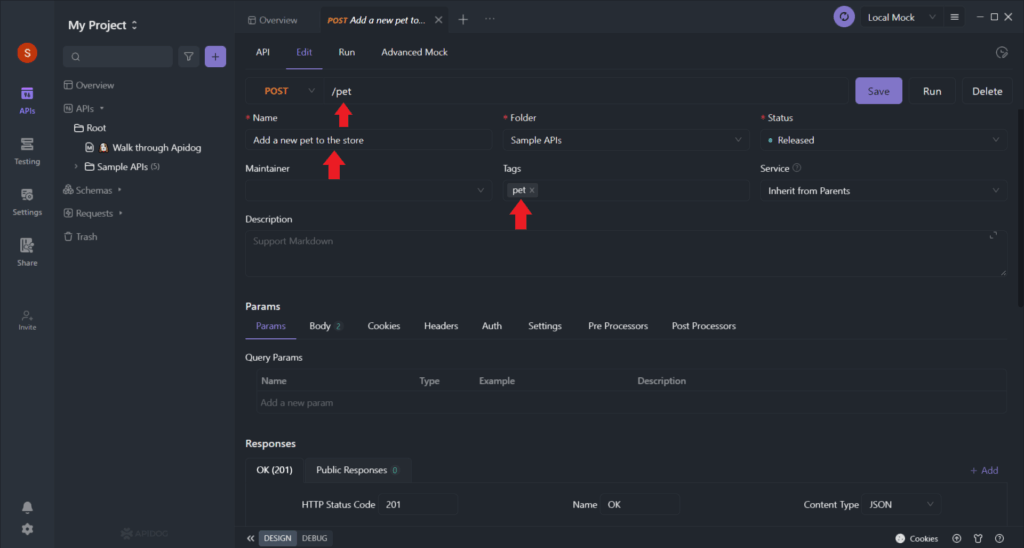The width and height of the screenshot is (1024, 548).
Task: Click the purple plus add button
Action: (x=215, y=57)
